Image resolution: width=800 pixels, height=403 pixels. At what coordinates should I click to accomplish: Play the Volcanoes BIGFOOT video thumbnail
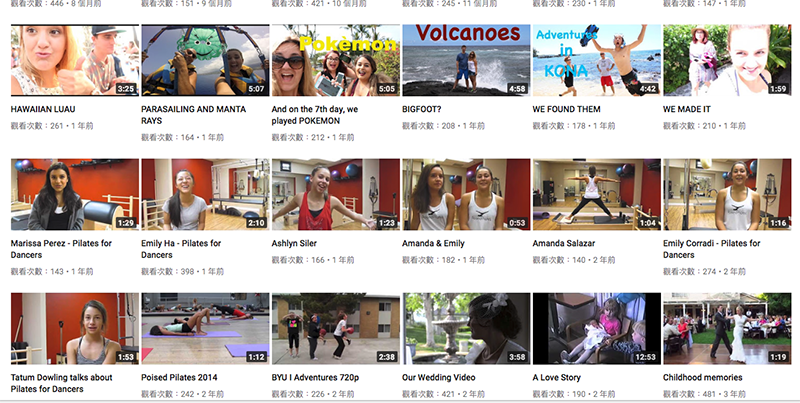[465, 60]
